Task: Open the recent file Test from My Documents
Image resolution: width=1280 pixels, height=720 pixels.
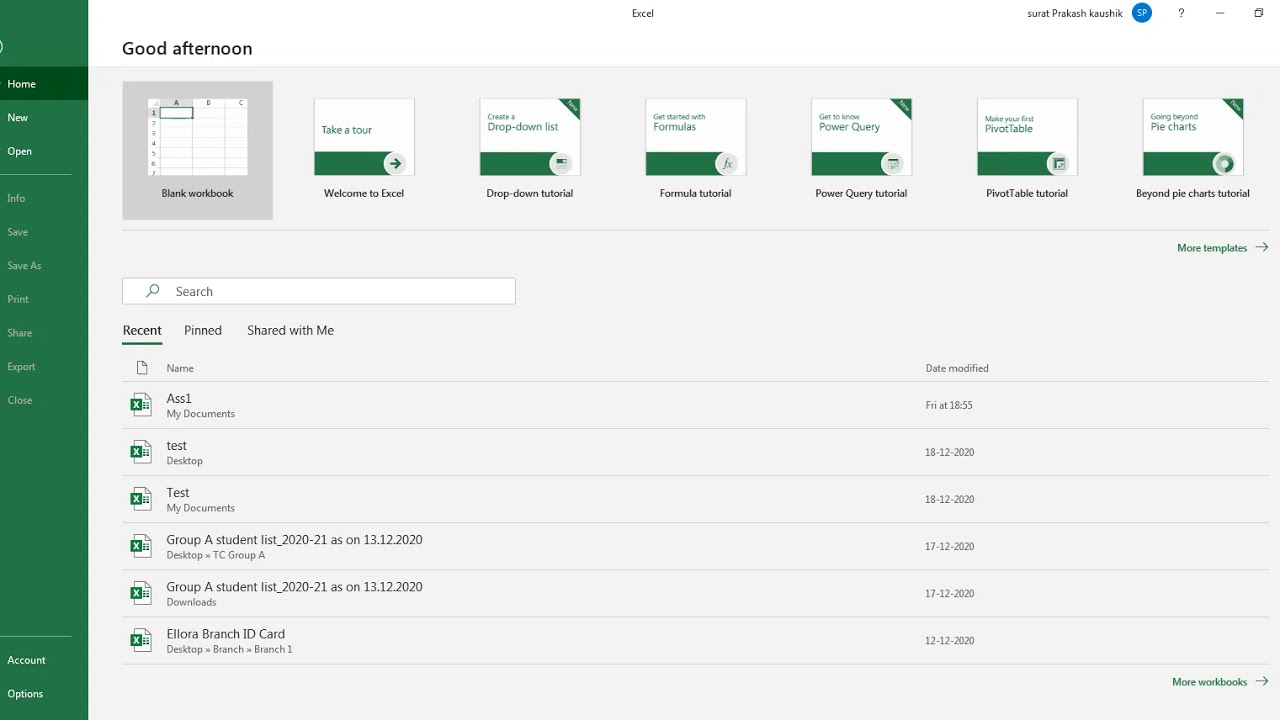Action: tap(696, 499)
